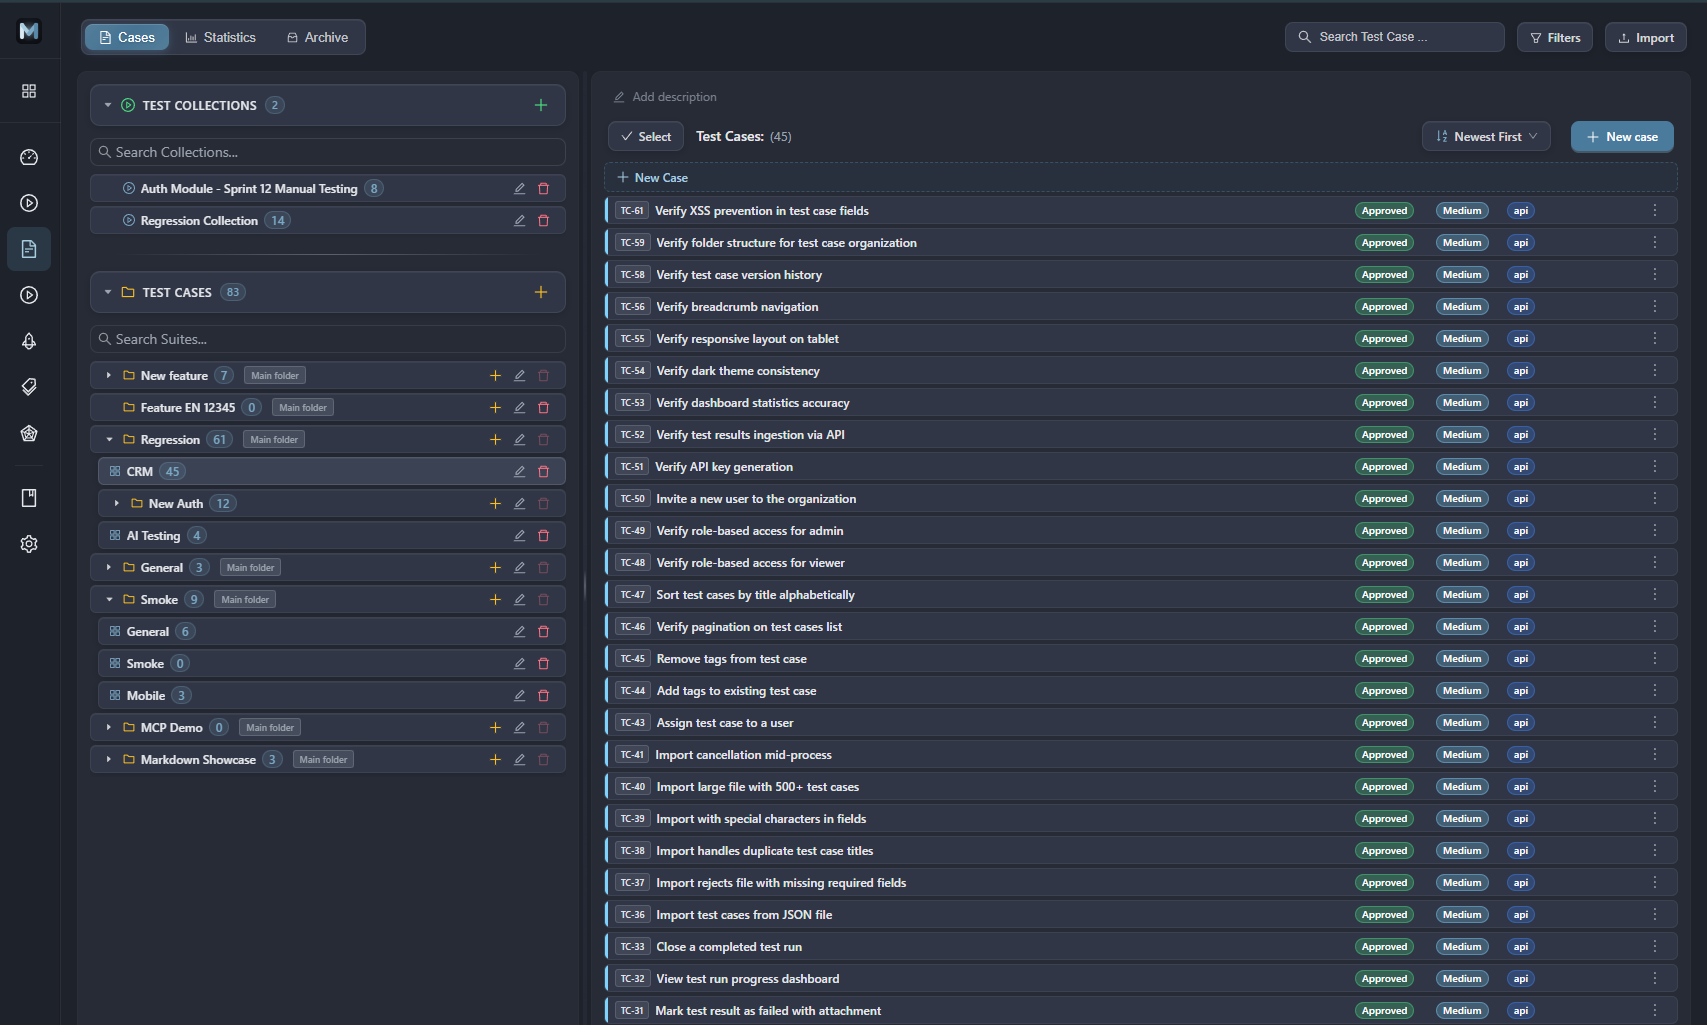
Task: Open the book icon in sidebar
Action: pyautogui.click(x=29, y=498)
